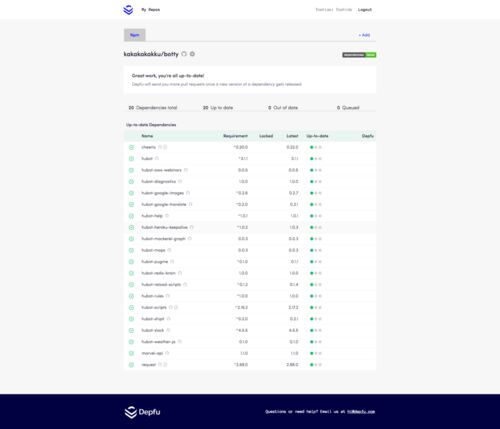Click the requirement version in the hubot-scripts row
Screen dimensions: 500x429
pos(241,307)
